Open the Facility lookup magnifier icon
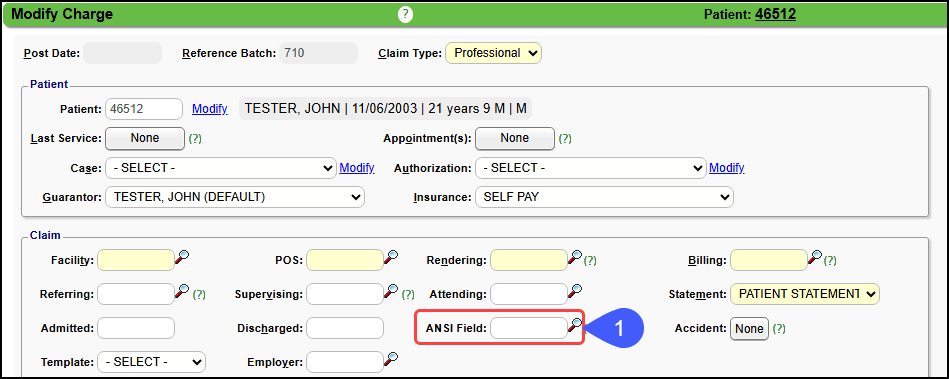This screenshot has width=949, height=379. [x=182, y=257]
